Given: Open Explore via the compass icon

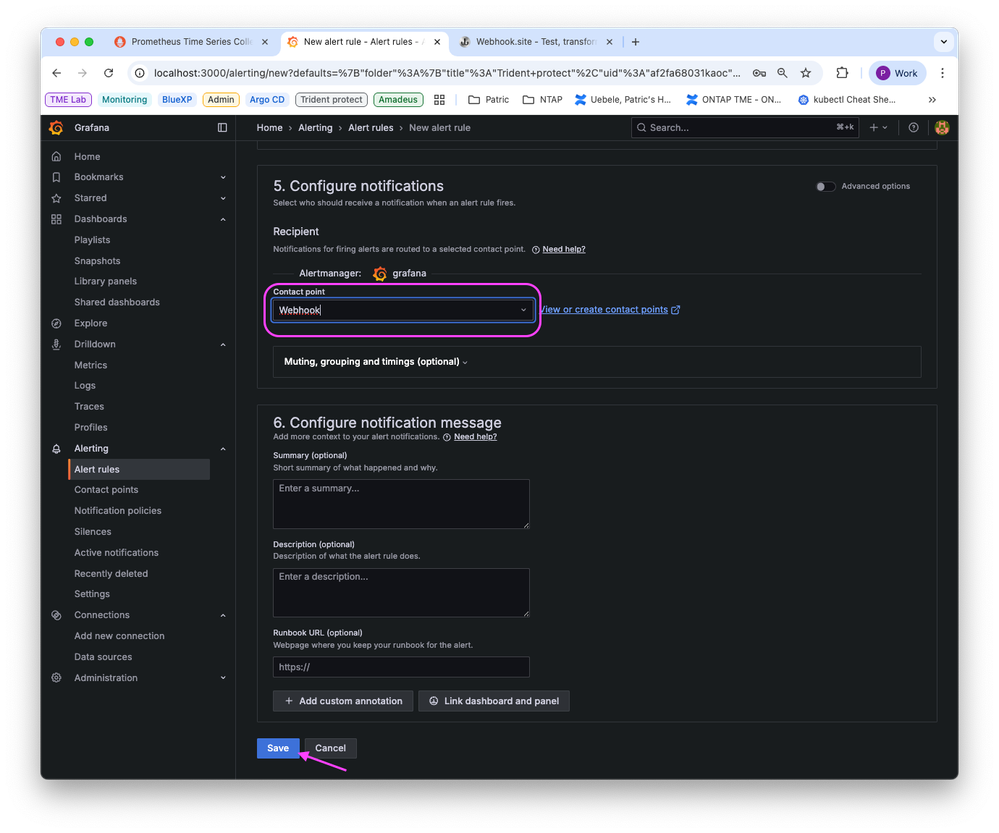Looking at the screenshot, I should [x=55, y=323].
